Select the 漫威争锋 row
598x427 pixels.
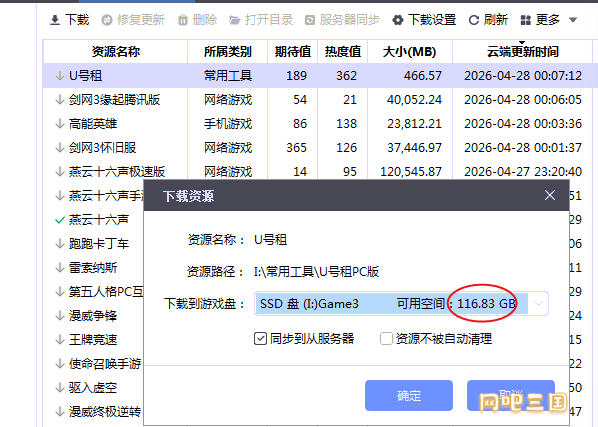coord(93,316)
